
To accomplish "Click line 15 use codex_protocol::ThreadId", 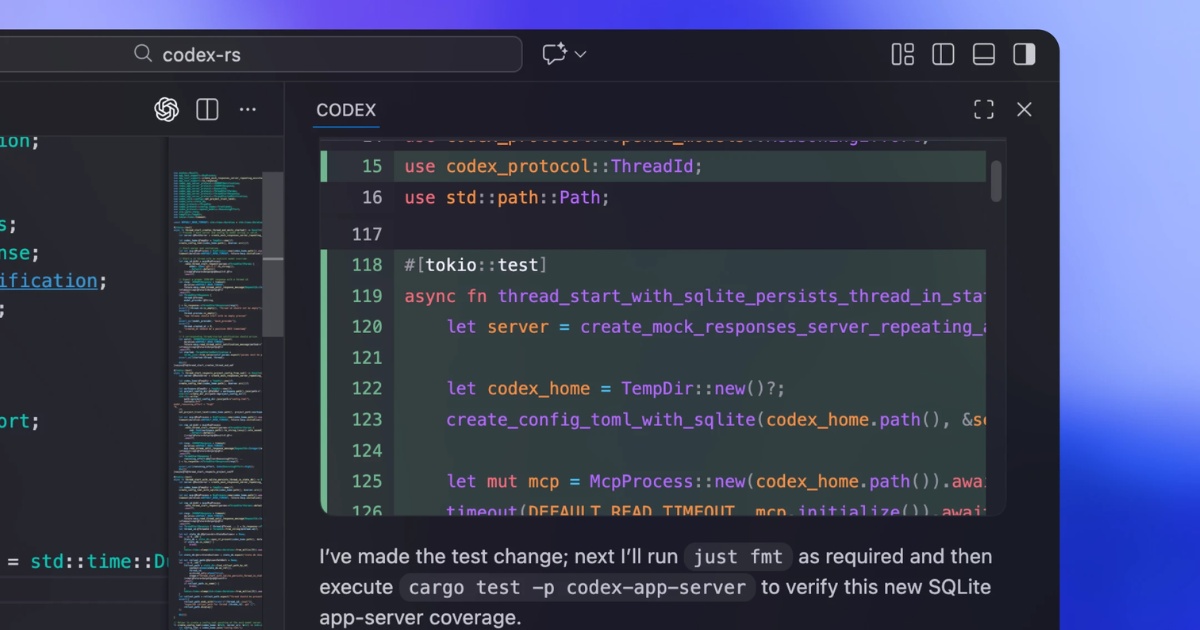I will point(554,166).
